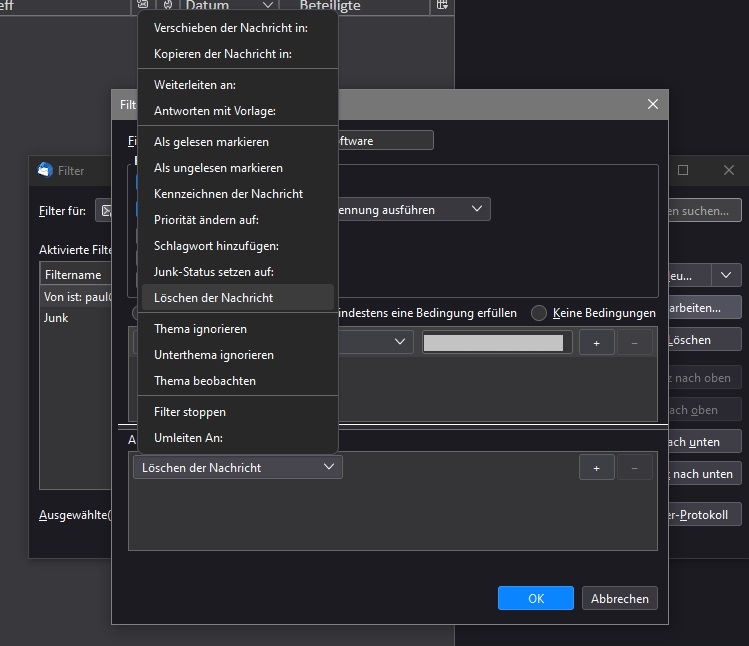Click the minus button in the condition row
The image size is (749, 646).
(634, 343)
